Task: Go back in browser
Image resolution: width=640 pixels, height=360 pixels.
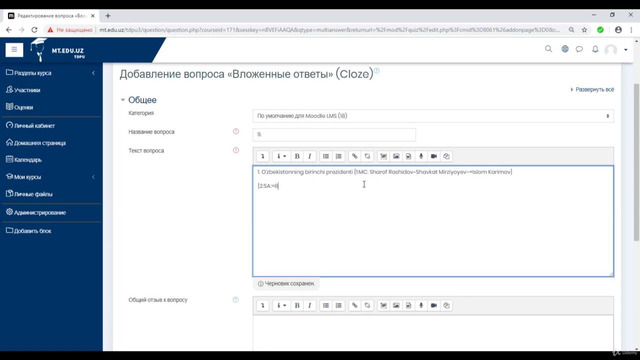Action: pos(9,30)
